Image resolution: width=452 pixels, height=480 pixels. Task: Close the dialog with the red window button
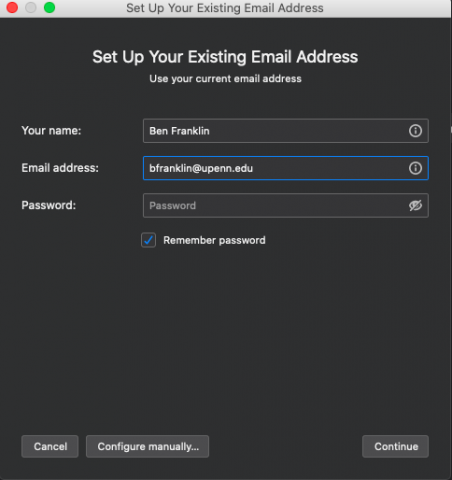12,7
